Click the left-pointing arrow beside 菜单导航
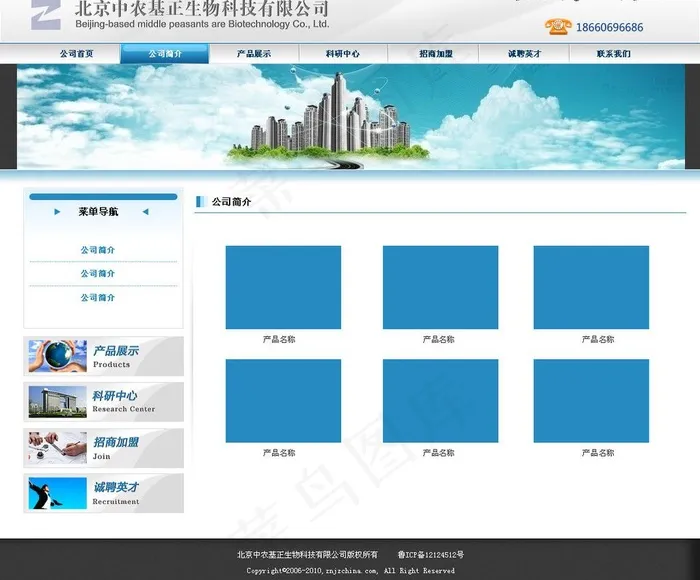This screenshot has width=700, height=580. click(x=145, y=212)
